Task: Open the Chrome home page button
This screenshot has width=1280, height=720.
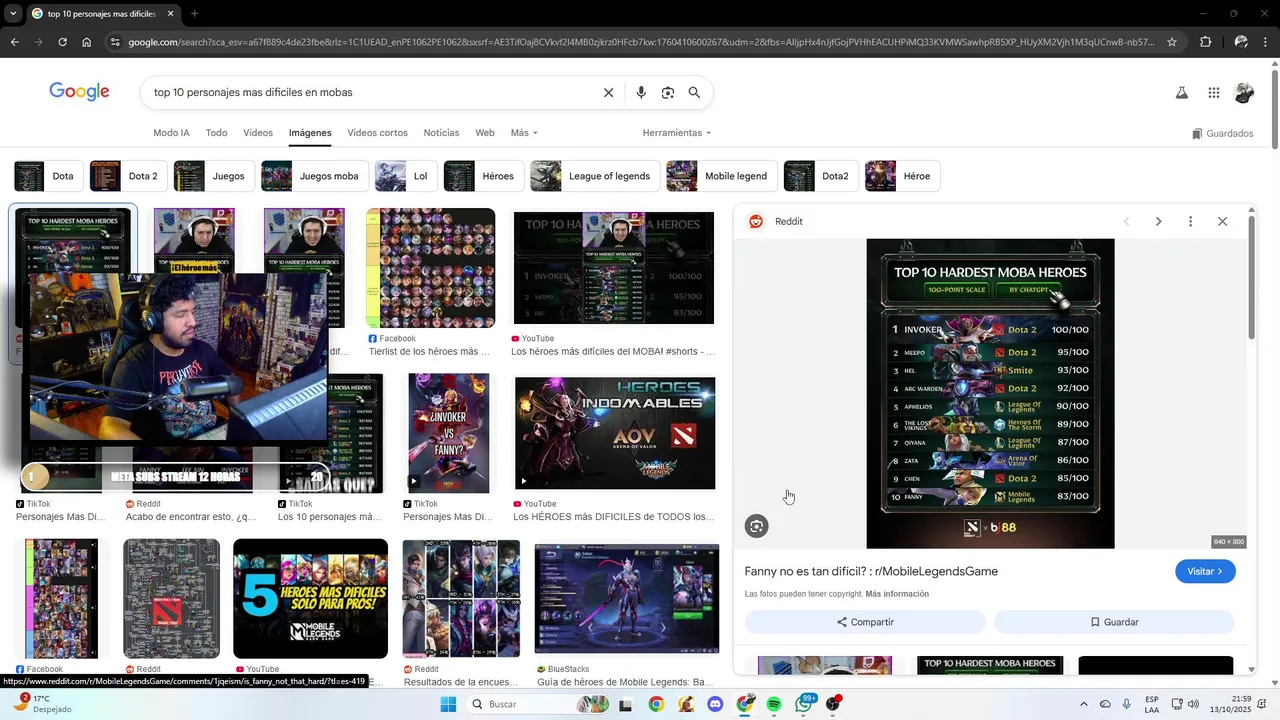Action: 87,42
